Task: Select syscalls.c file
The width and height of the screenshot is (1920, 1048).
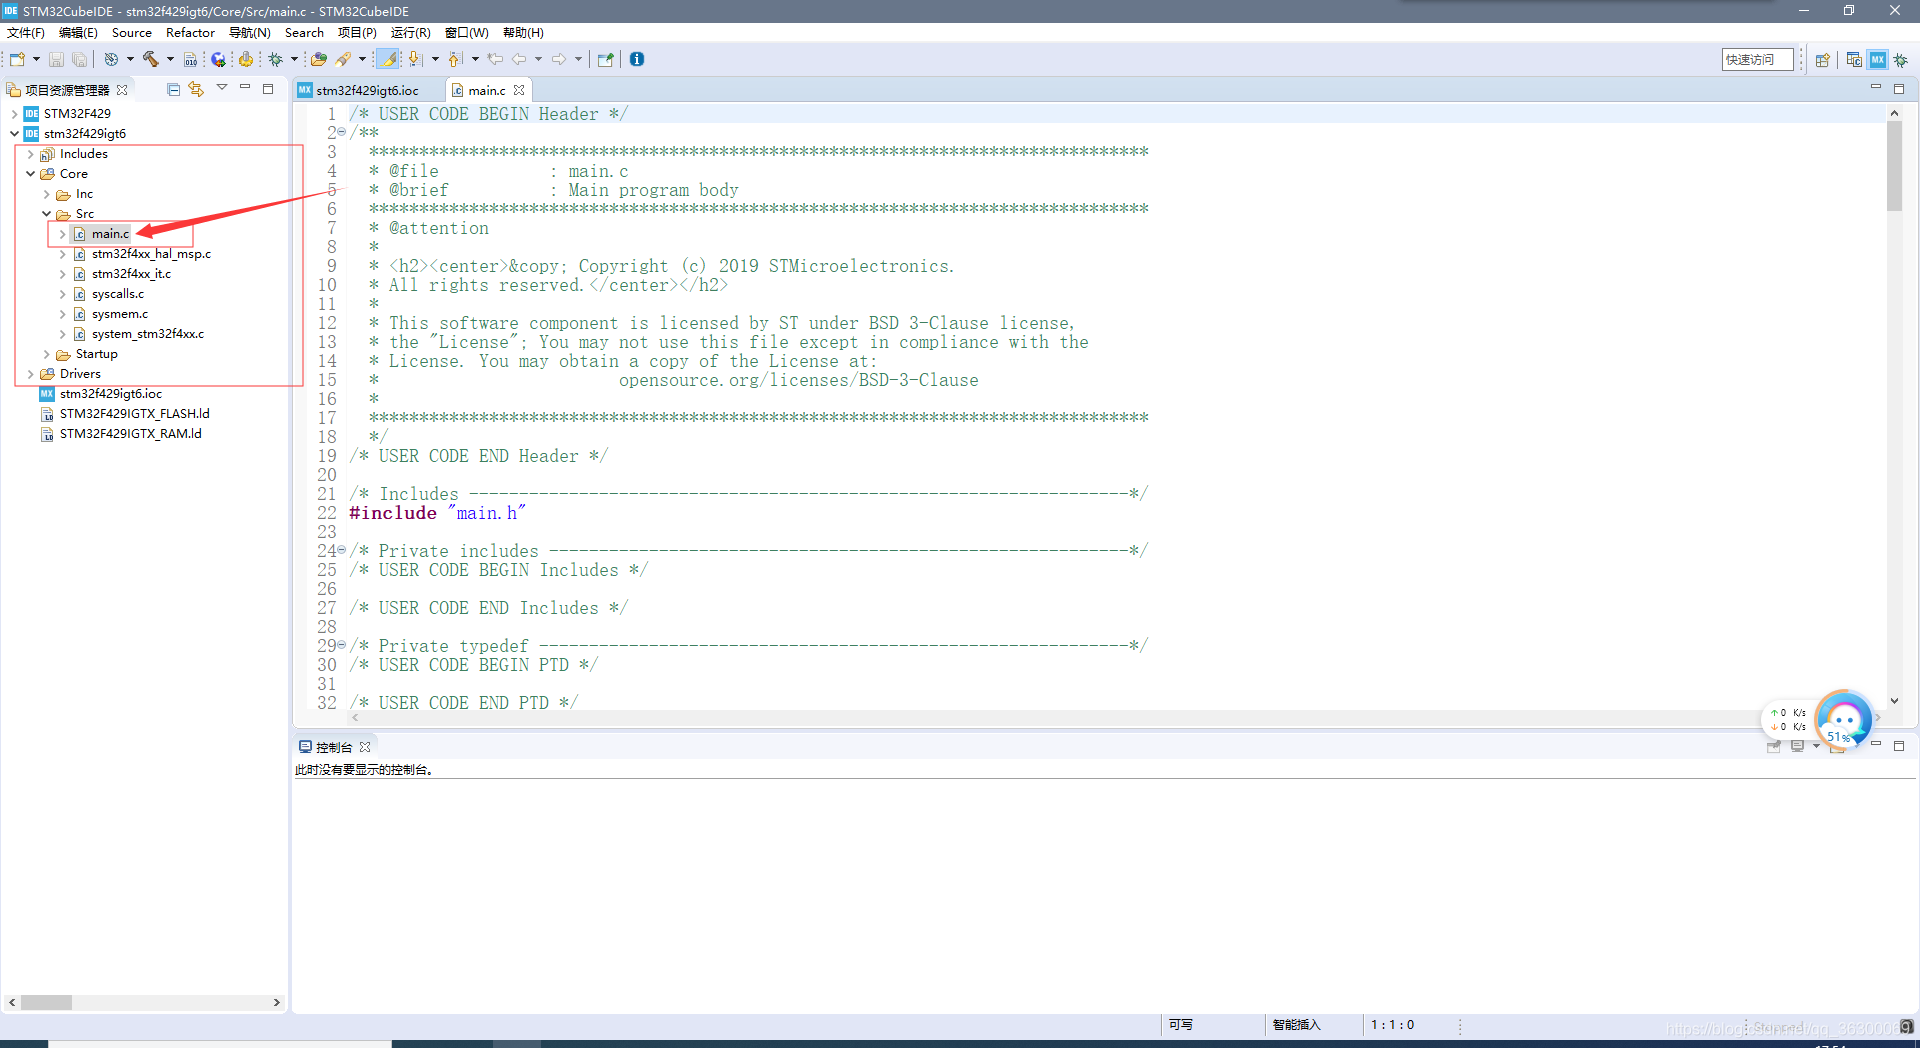Action: [x=118, y=294]
